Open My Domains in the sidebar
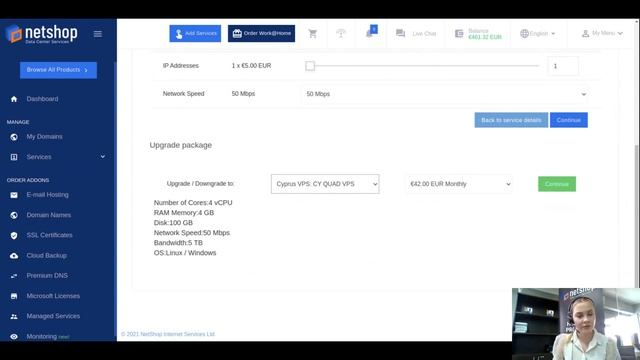The height and width of the screenshot is (360, 640). tap(44, 137)
